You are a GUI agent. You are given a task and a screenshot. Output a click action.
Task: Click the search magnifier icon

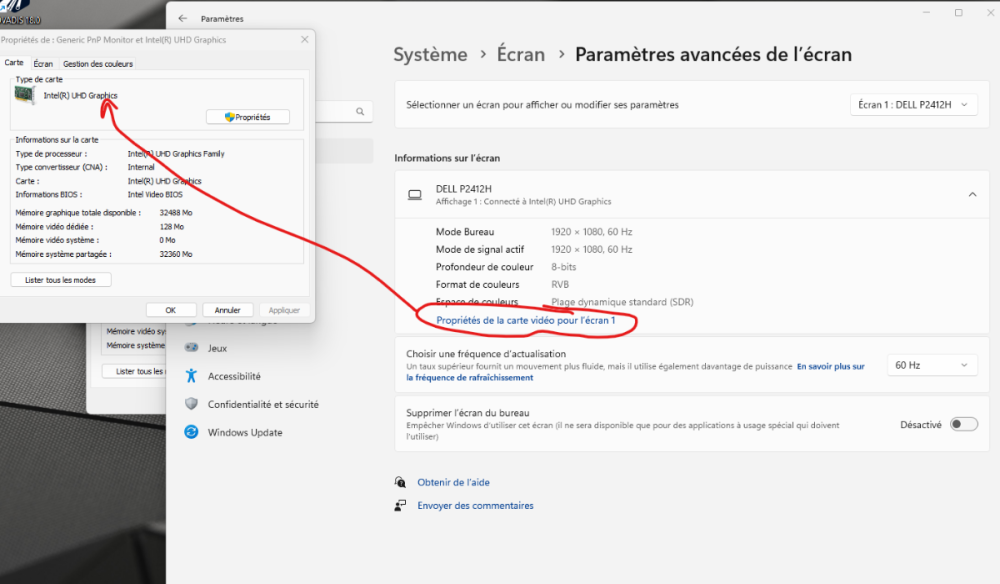point(360,112)
